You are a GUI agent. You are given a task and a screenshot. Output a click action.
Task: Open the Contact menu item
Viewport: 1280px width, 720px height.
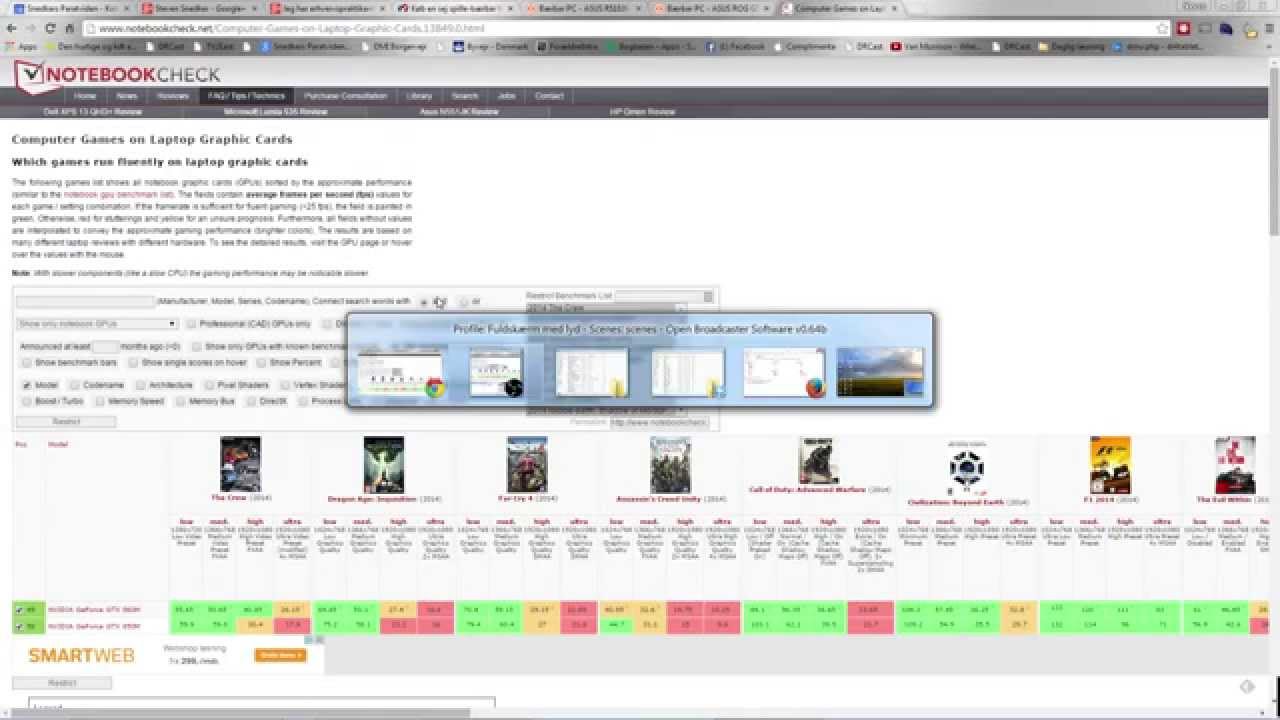click(x=549, y=96)
